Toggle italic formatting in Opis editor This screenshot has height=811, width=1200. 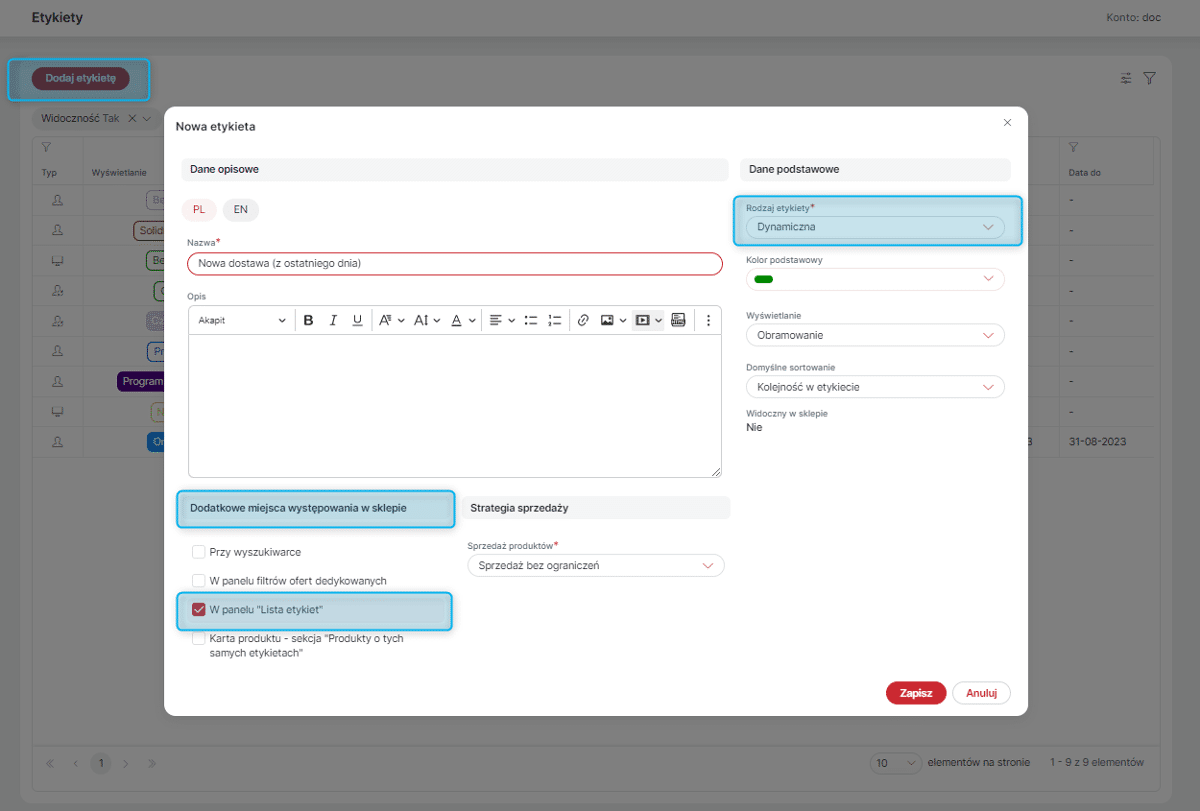point(333,320)
